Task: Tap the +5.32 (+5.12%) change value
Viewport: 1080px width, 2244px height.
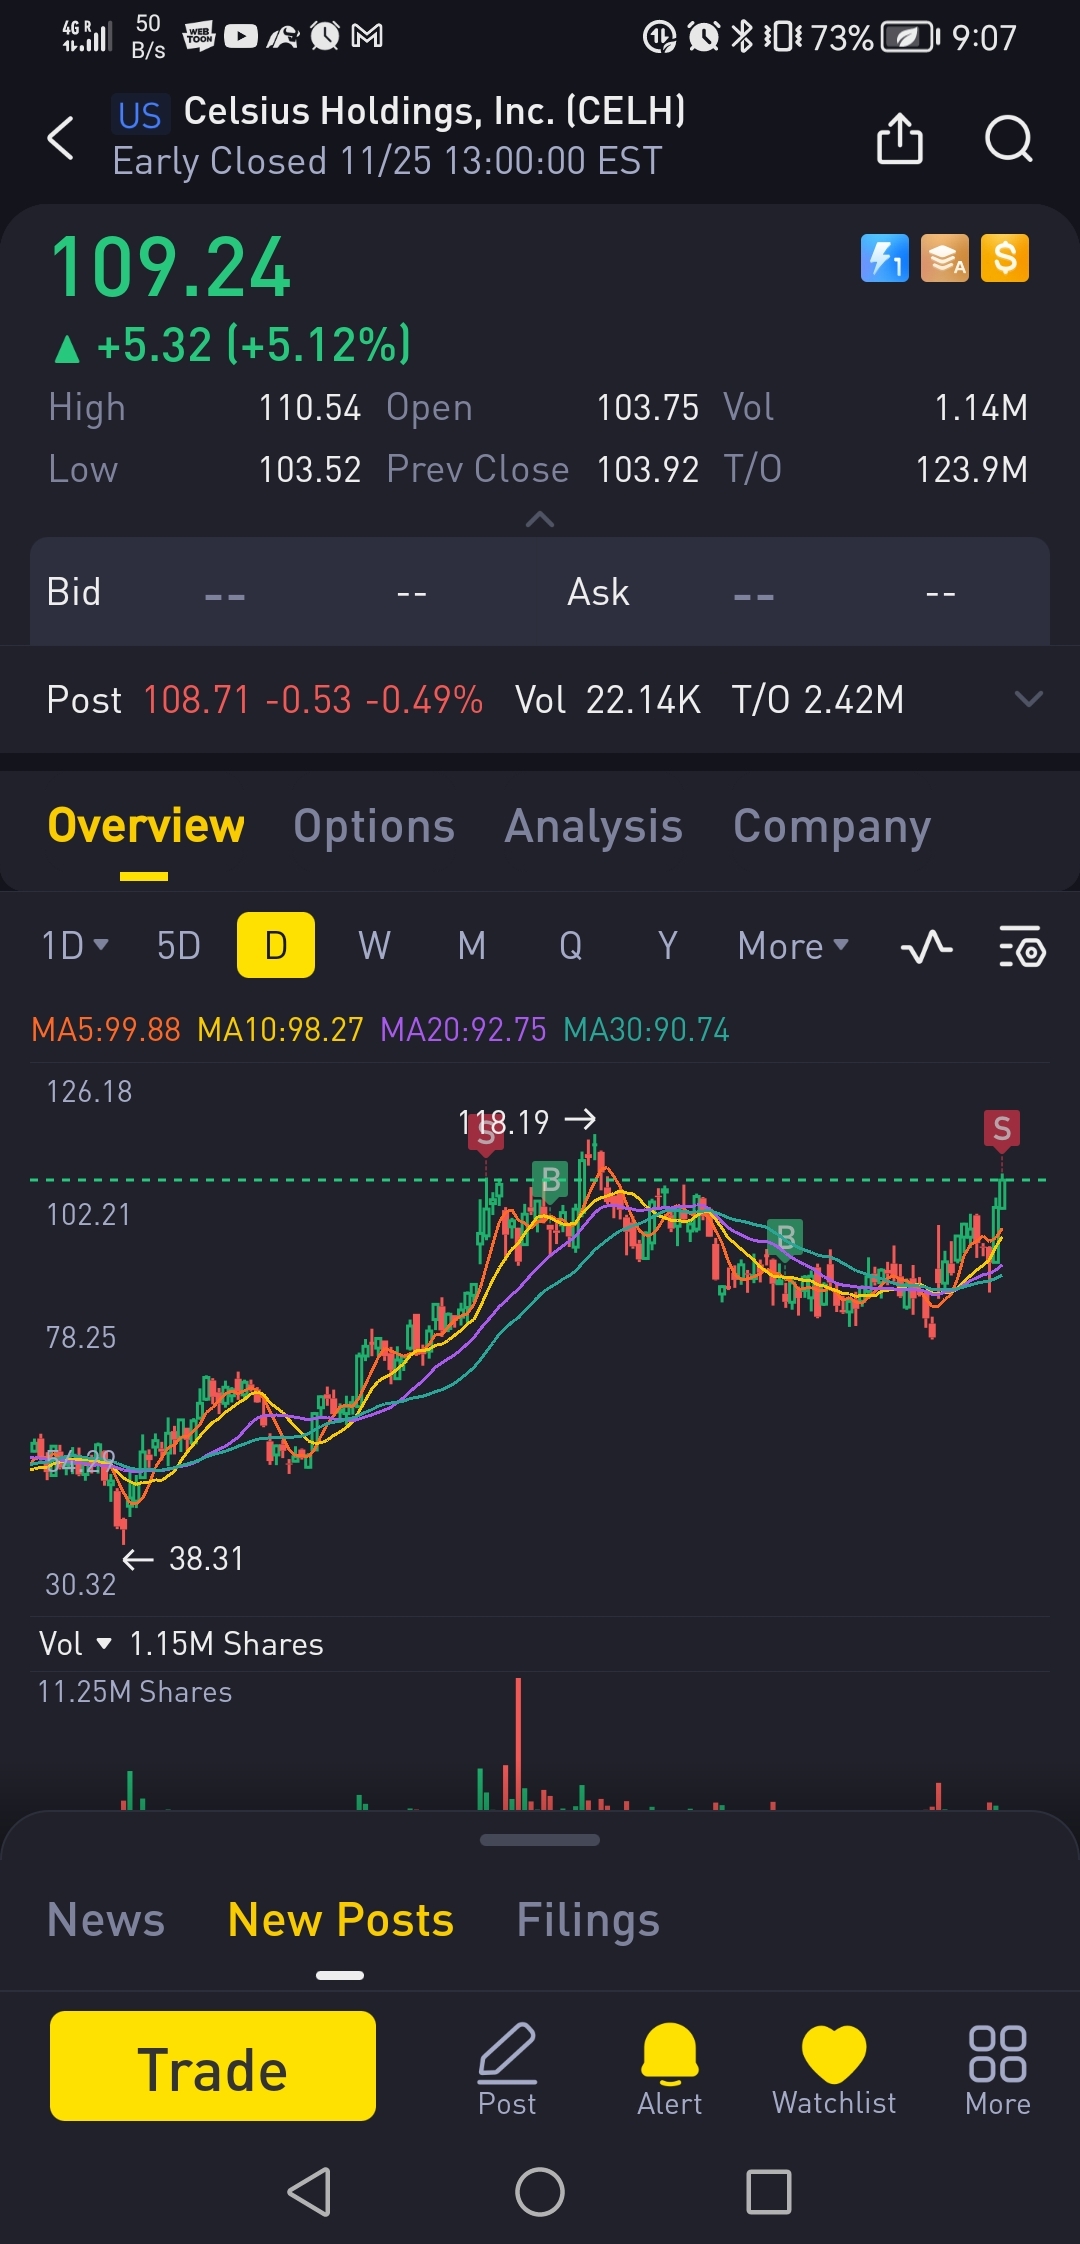Action: pyautogui.click(x=253, y=345)
